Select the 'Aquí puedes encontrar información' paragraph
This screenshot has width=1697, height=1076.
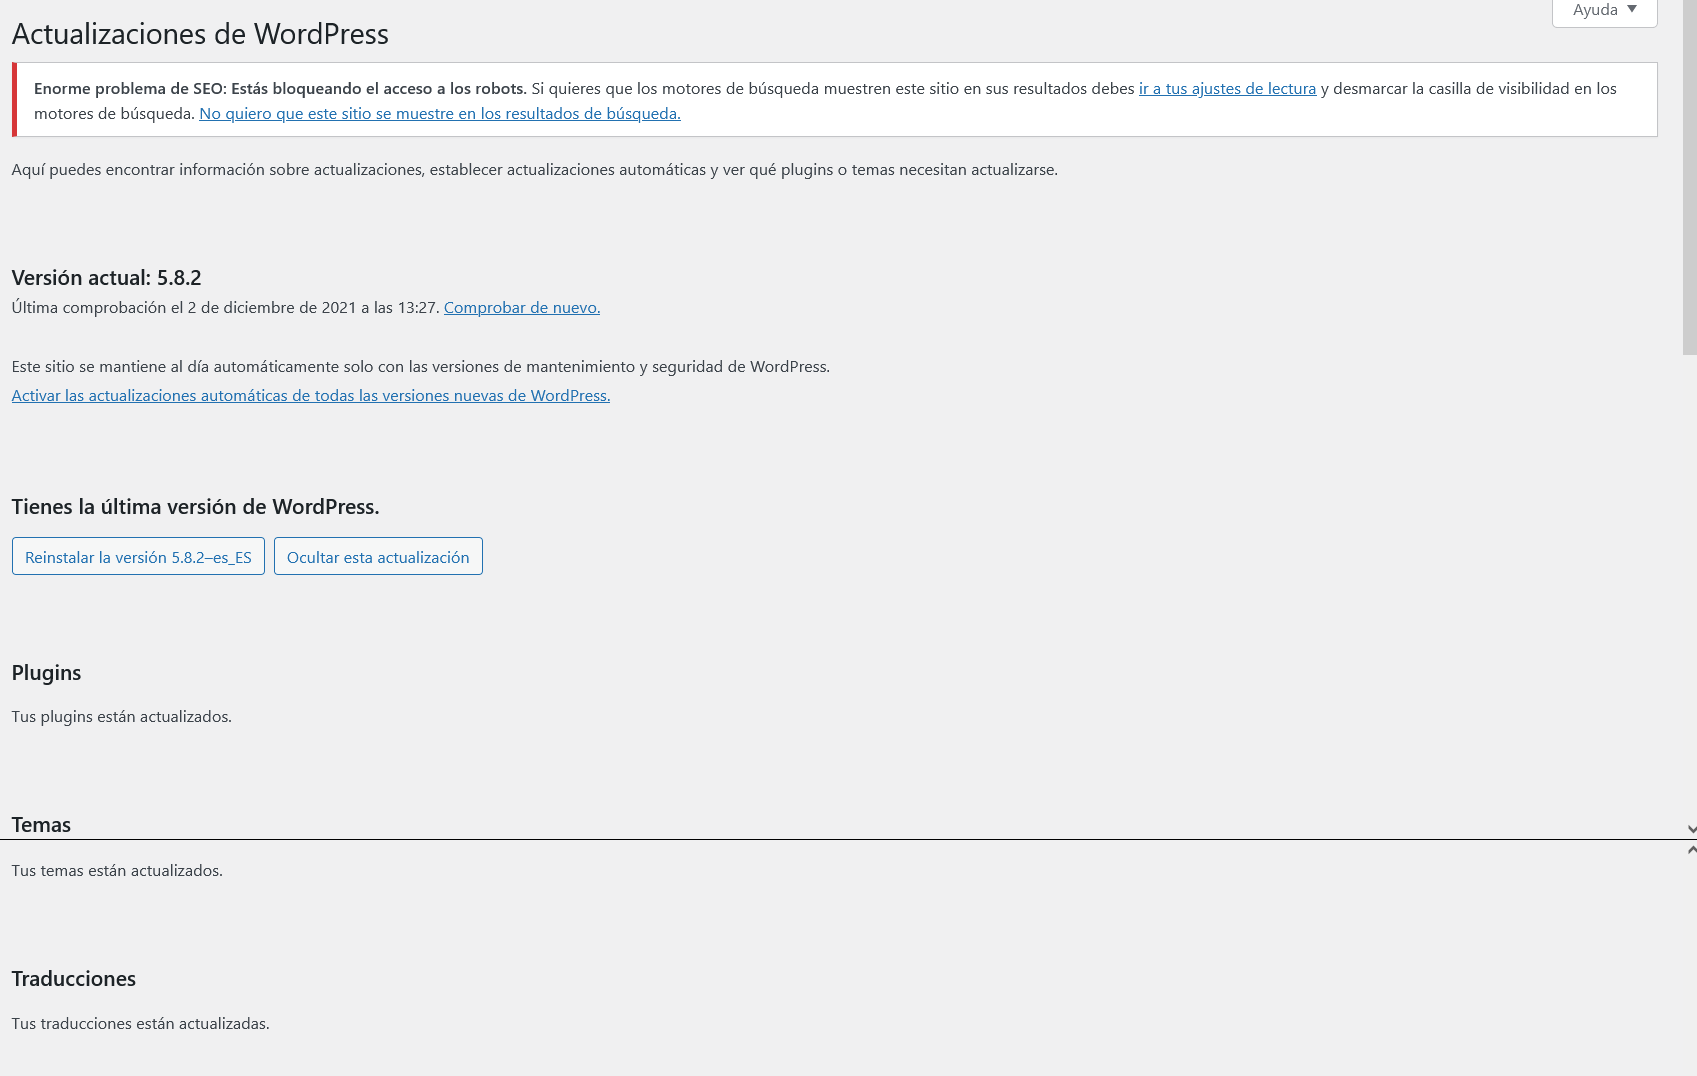click(535, 170)
